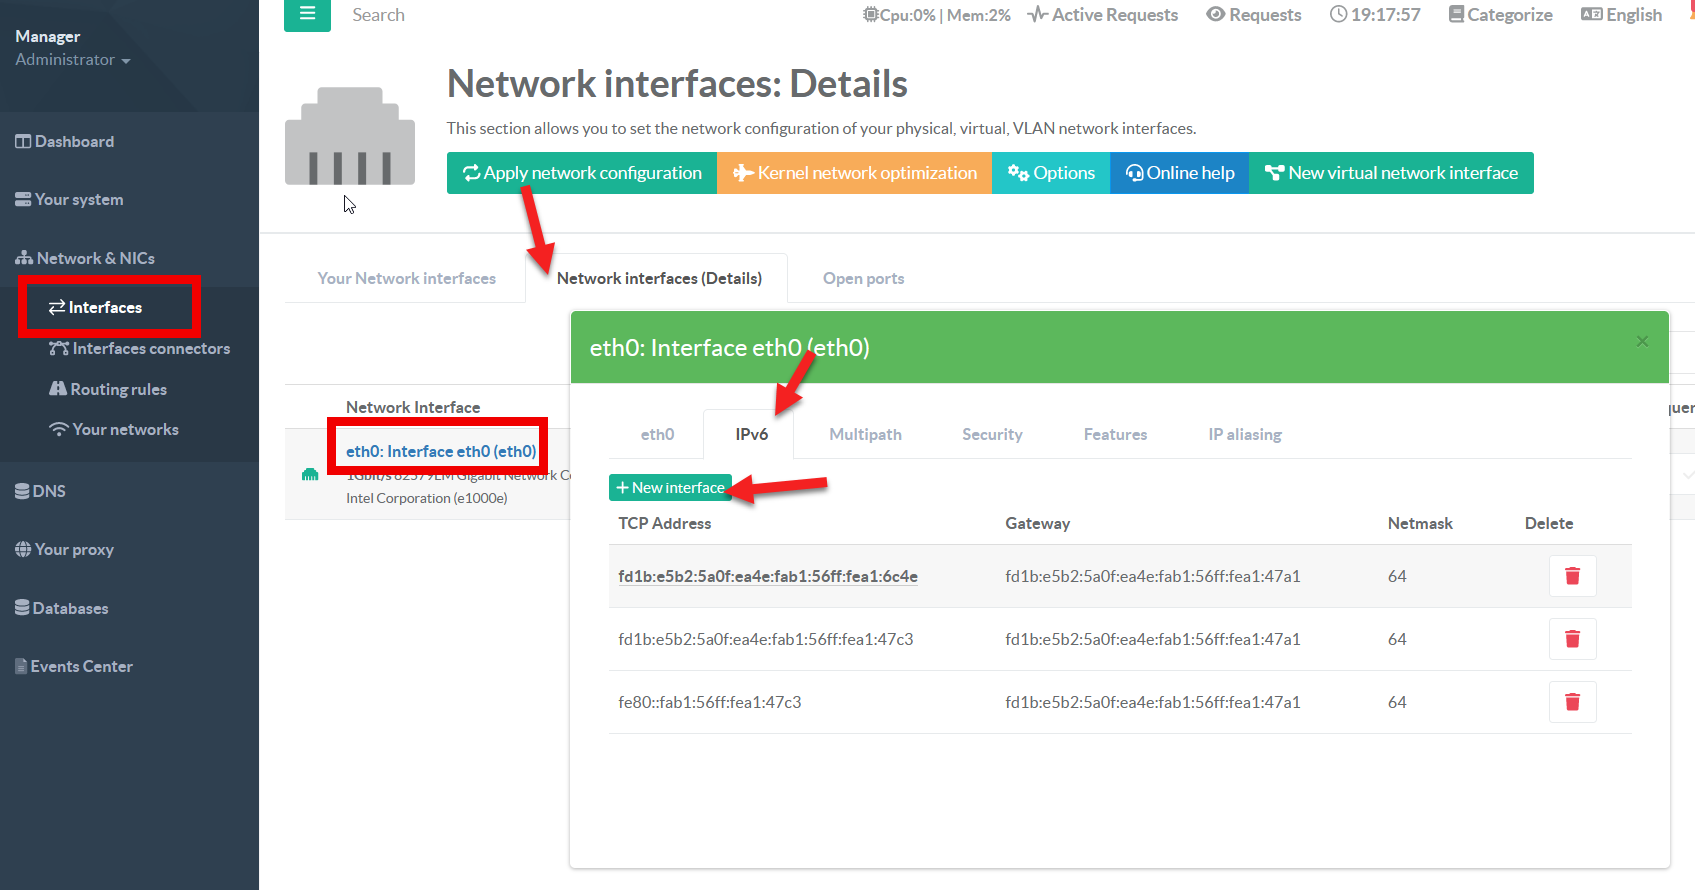Click the trash icon for fe80::fab1:56ff:fea1:47c3
This screenshot has height=890, width=1695.
1571,702
